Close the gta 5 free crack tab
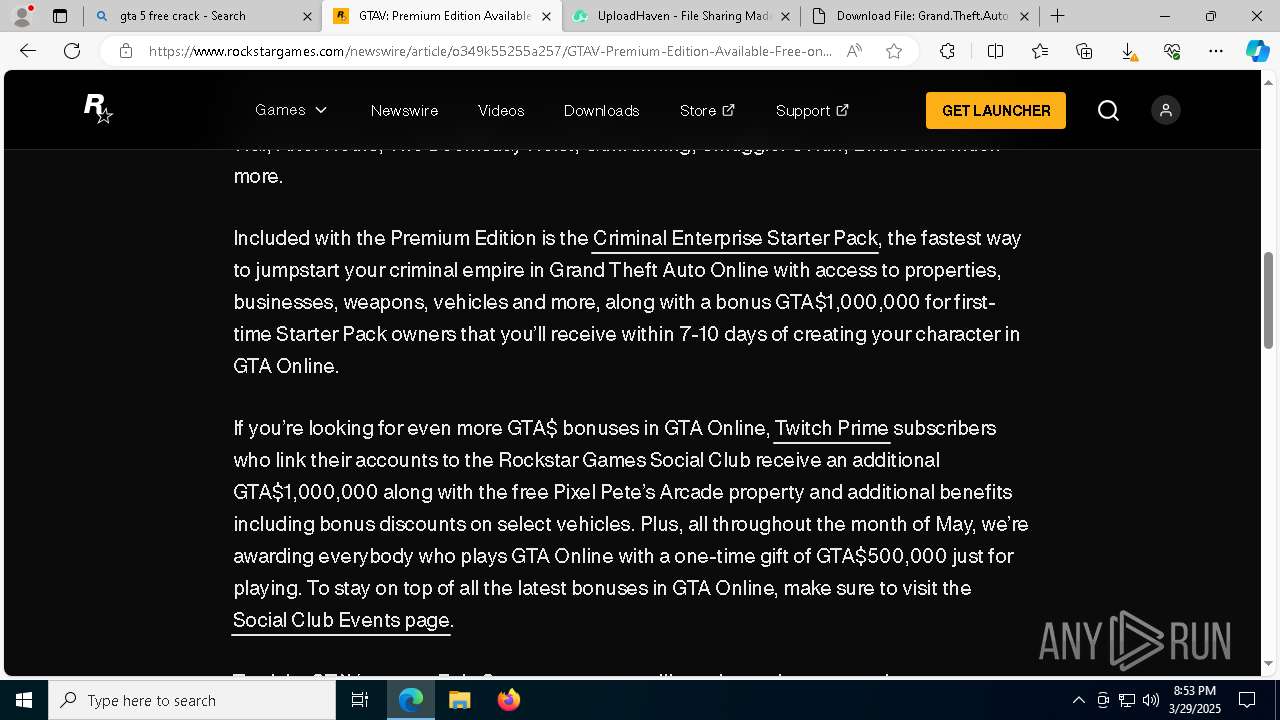This screenshot has width=1280, height=720. [x=307, y=16]
